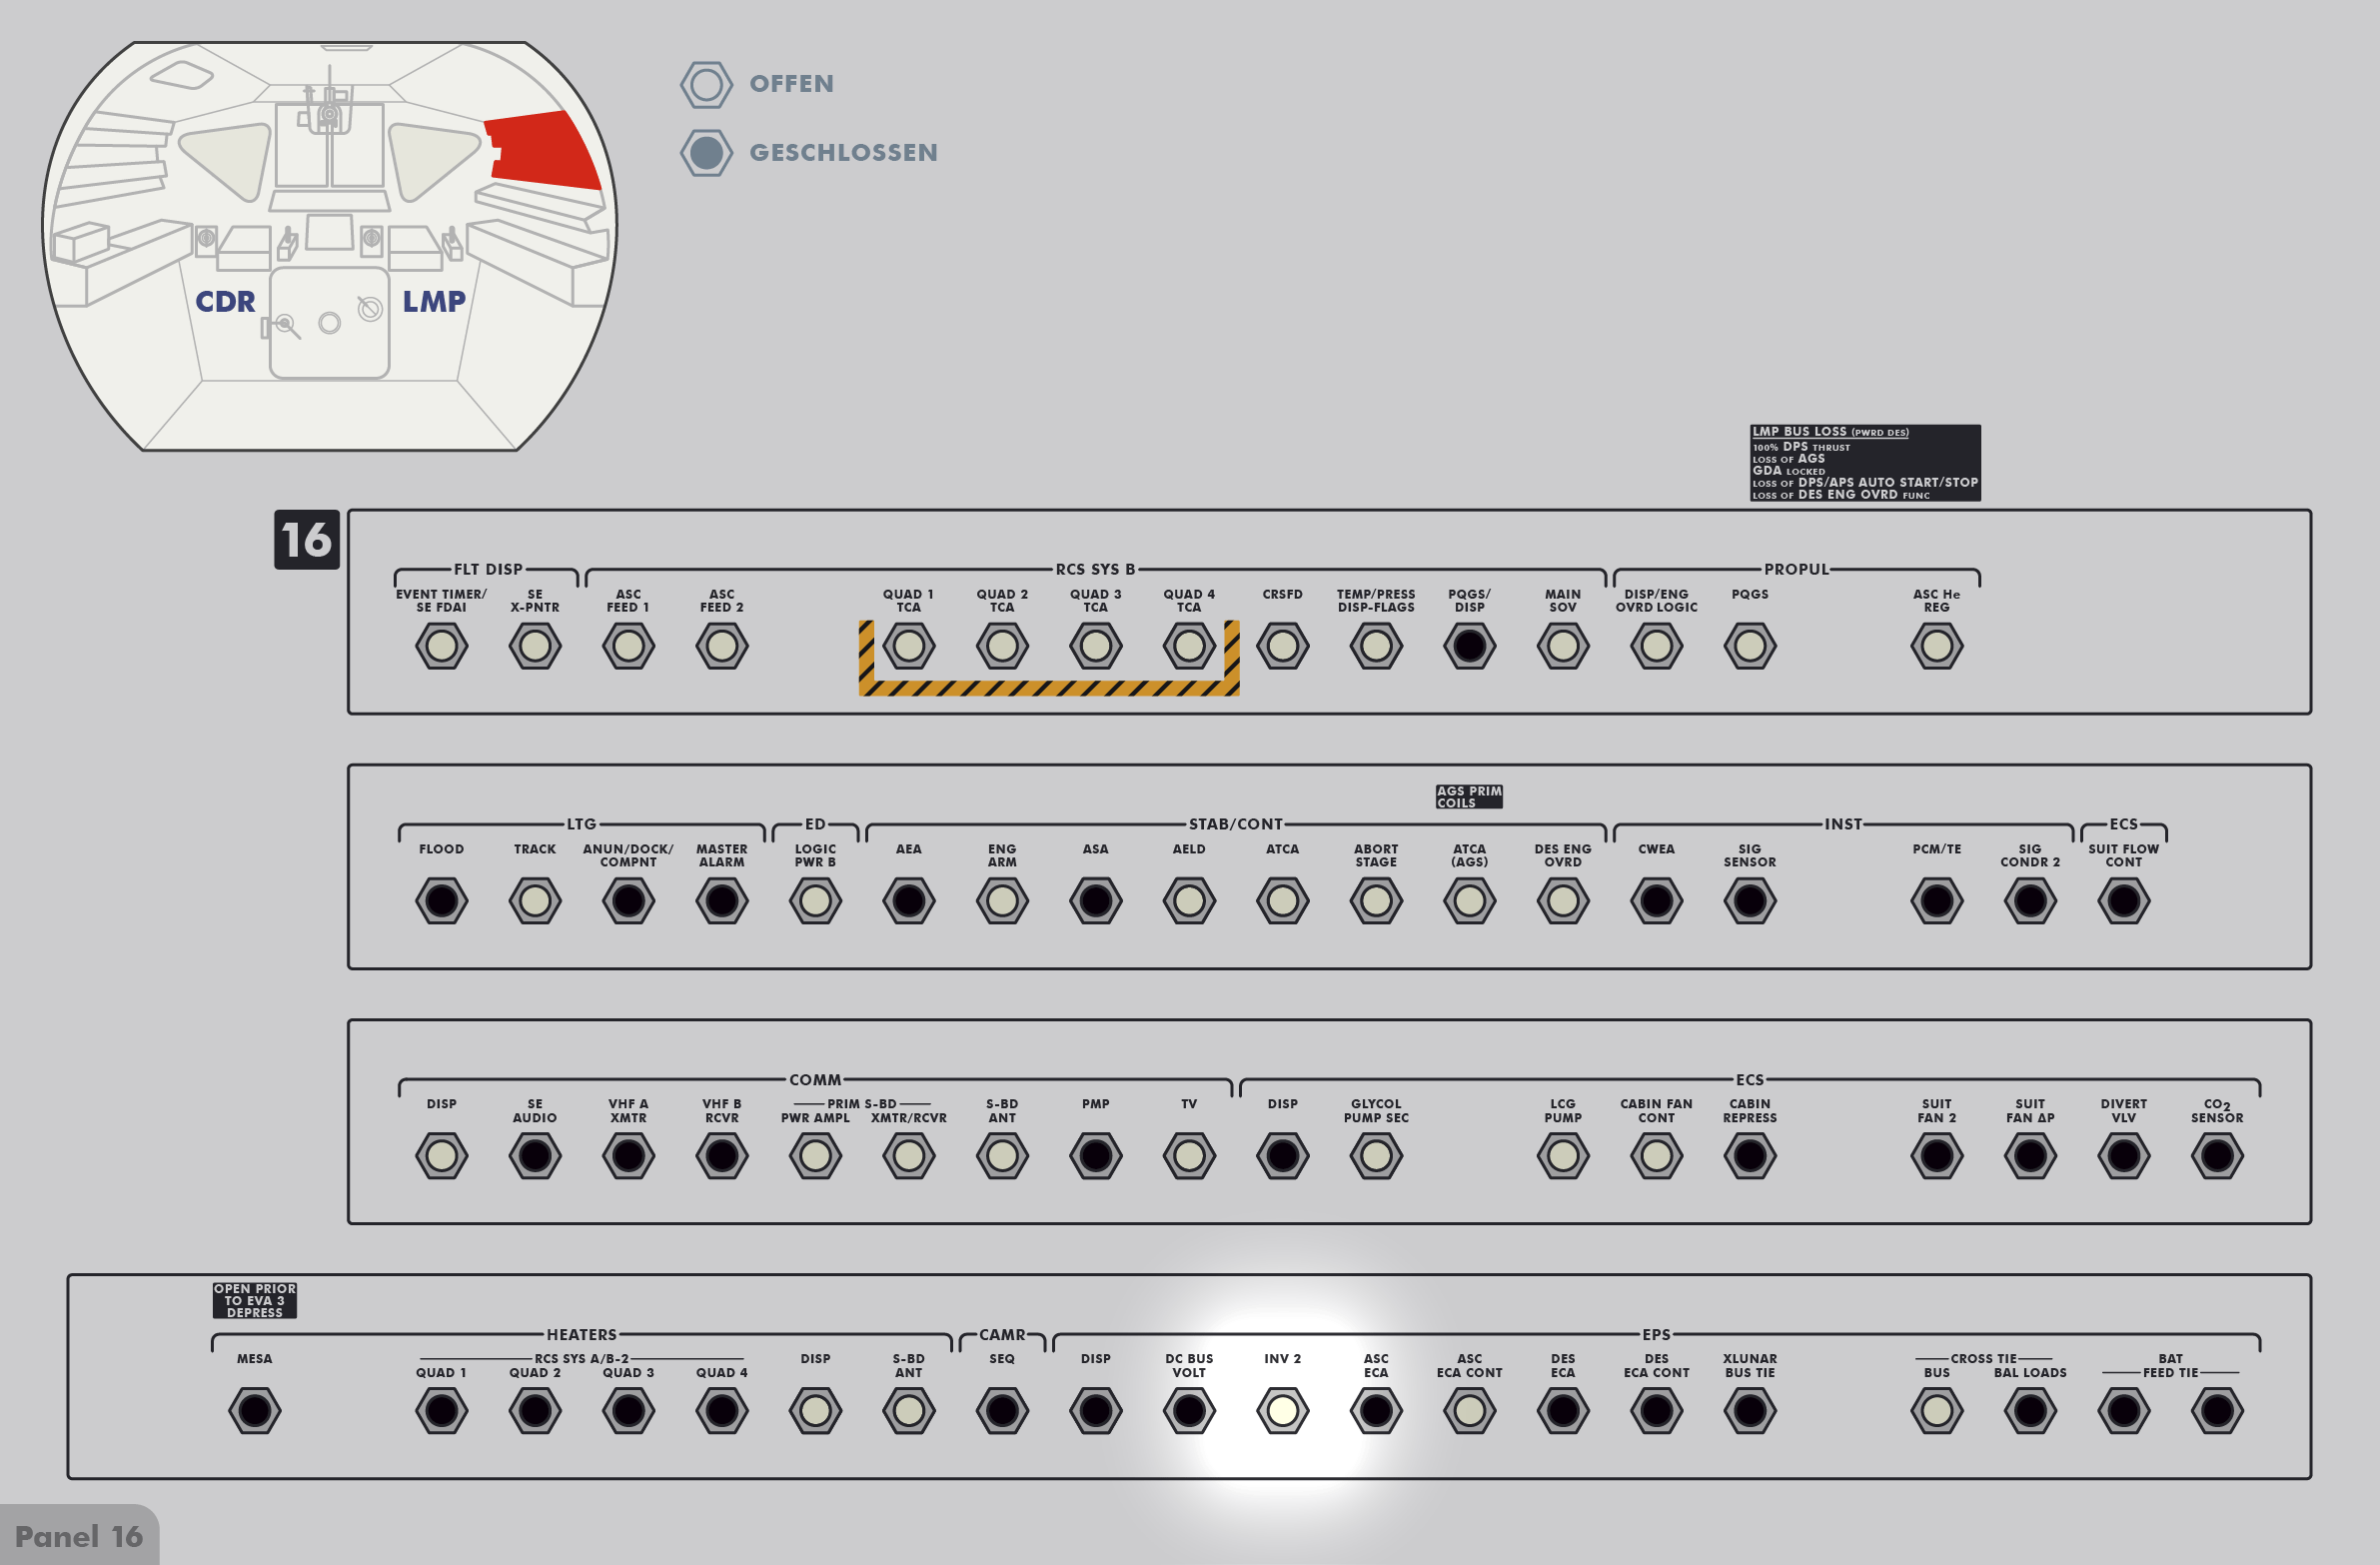Click the GLYCOL PUMP SEC breaker
Viewport: 2380px width, 1565px height.
click(1376, 1156)
